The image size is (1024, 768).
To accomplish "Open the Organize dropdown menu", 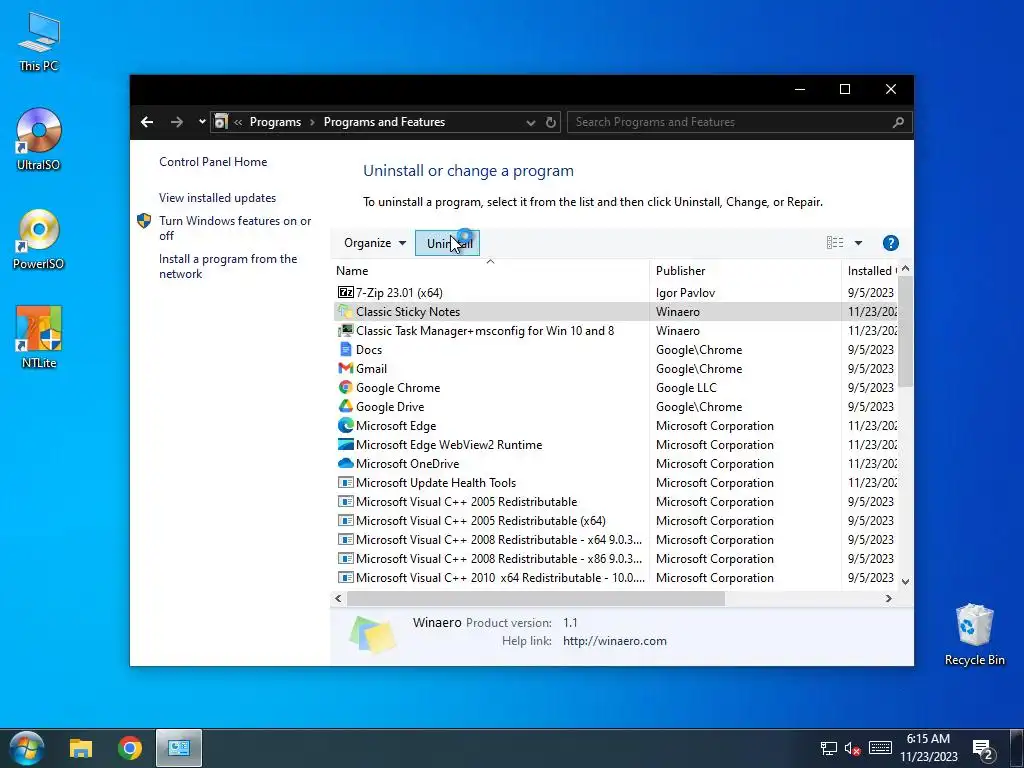I will [375, 243].
